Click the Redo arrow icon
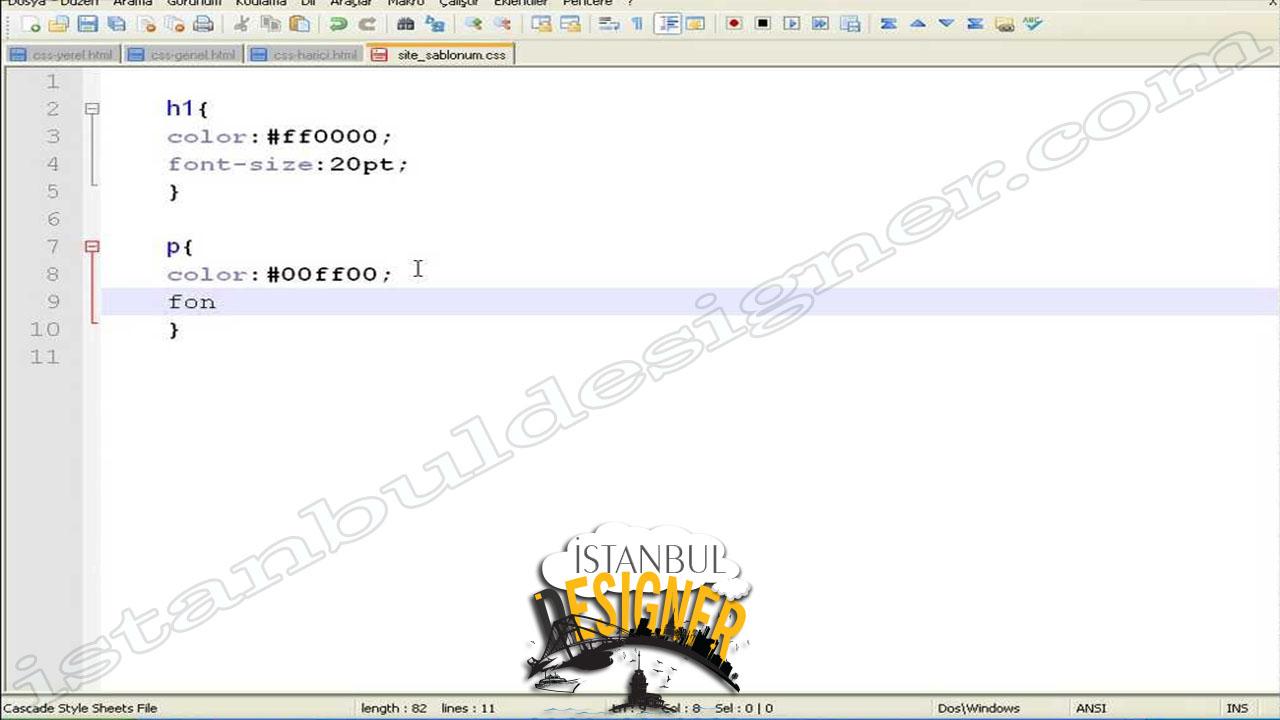The height and width of the screenshot is (720, 1280). (367, 24)
